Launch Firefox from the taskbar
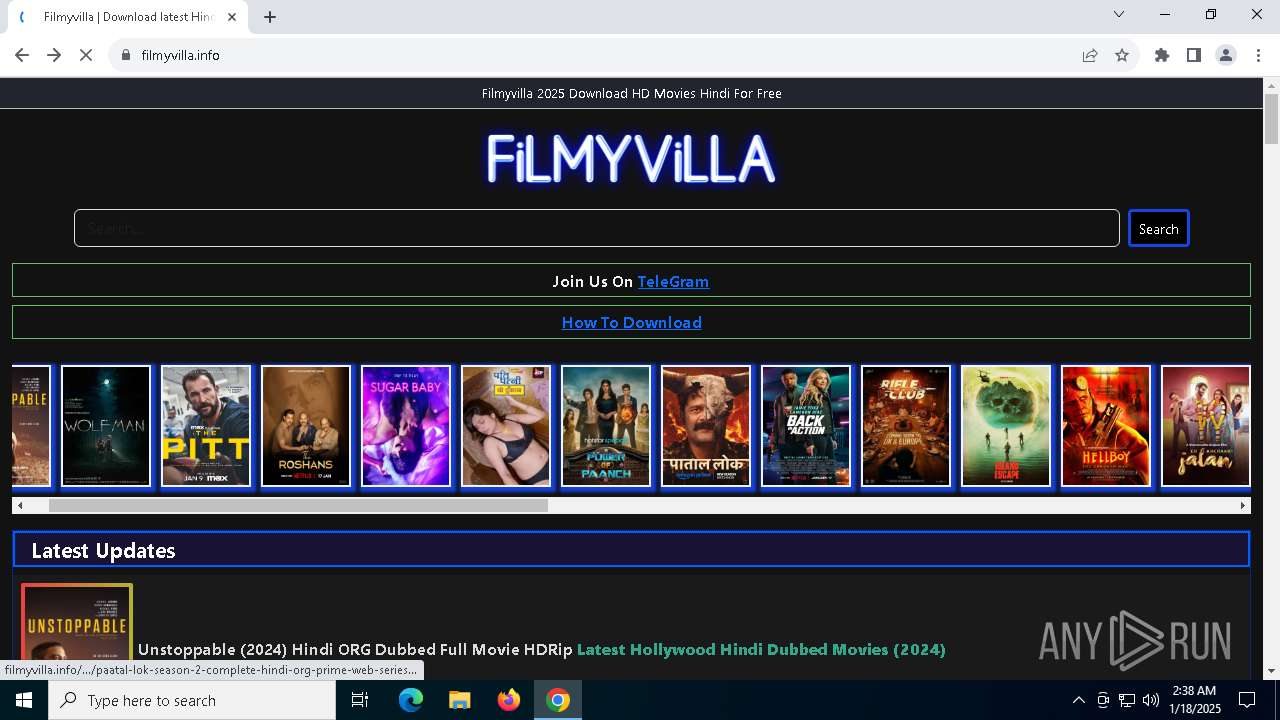Image resolution: width=1280 pixels, height=720 pixels. coord(509,700)
